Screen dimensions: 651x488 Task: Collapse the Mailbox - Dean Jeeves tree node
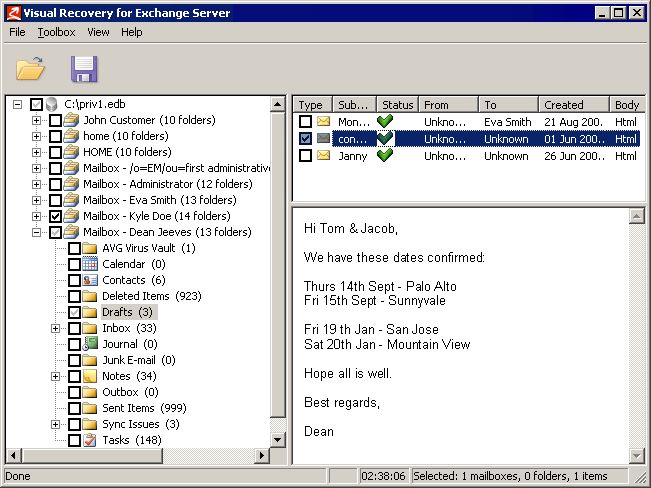37,232
